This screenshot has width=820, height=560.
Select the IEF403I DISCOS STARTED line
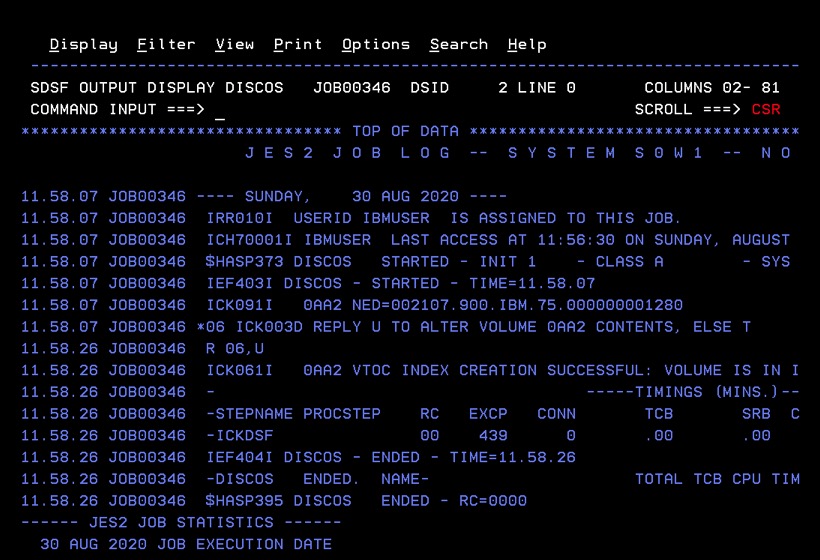tap(308, 283)
